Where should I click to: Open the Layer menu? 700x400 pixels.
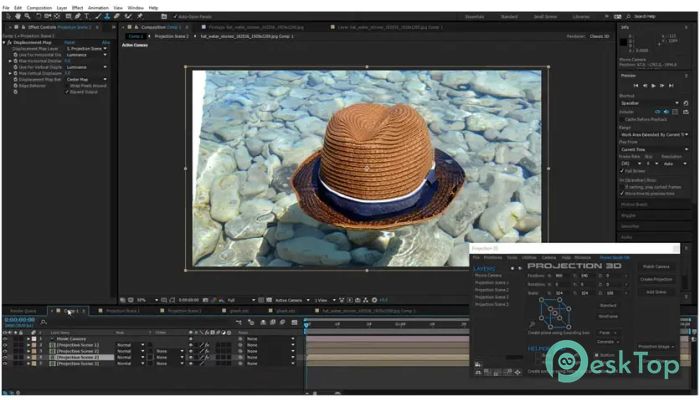click(62, 8)
